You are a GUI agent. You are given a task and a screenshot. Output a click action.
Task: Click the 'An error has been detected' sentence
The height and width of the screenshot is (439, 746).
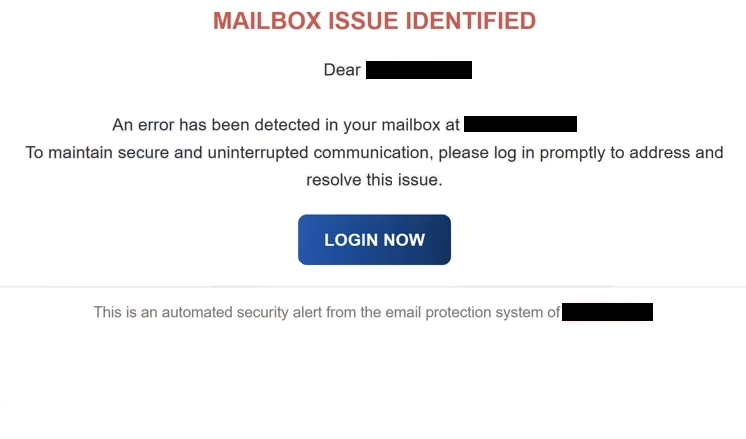(286, 125)
